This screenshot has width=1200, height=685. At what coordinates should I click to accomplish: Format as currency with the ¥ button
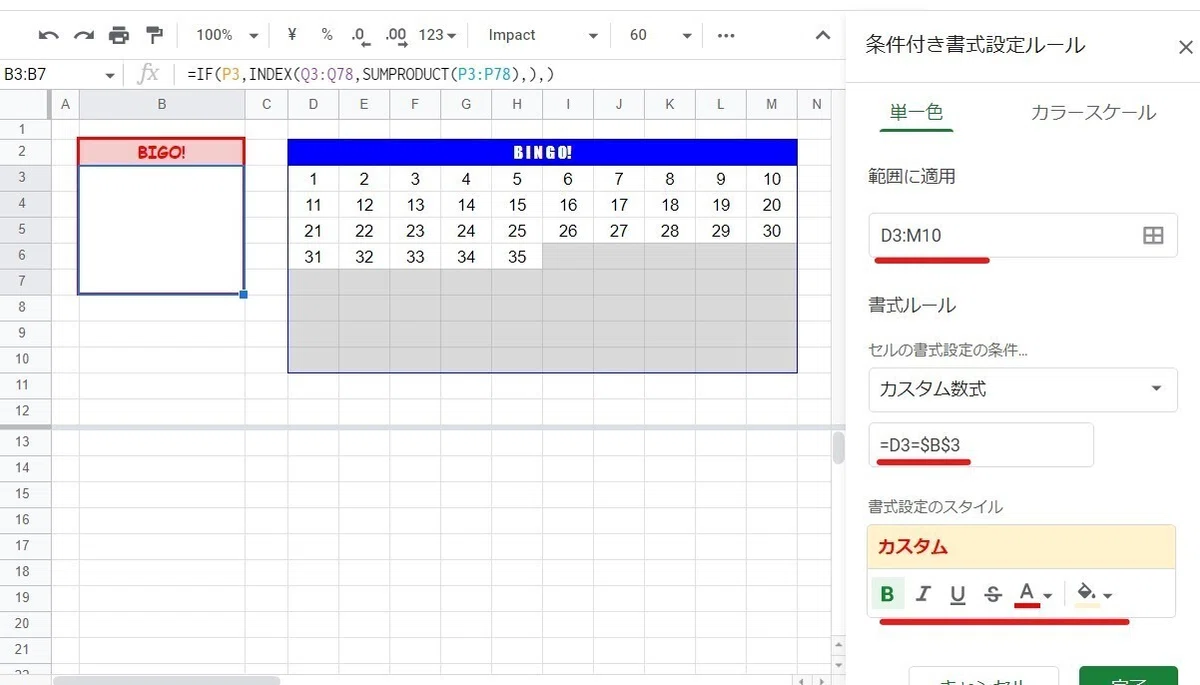pos(292,35)
